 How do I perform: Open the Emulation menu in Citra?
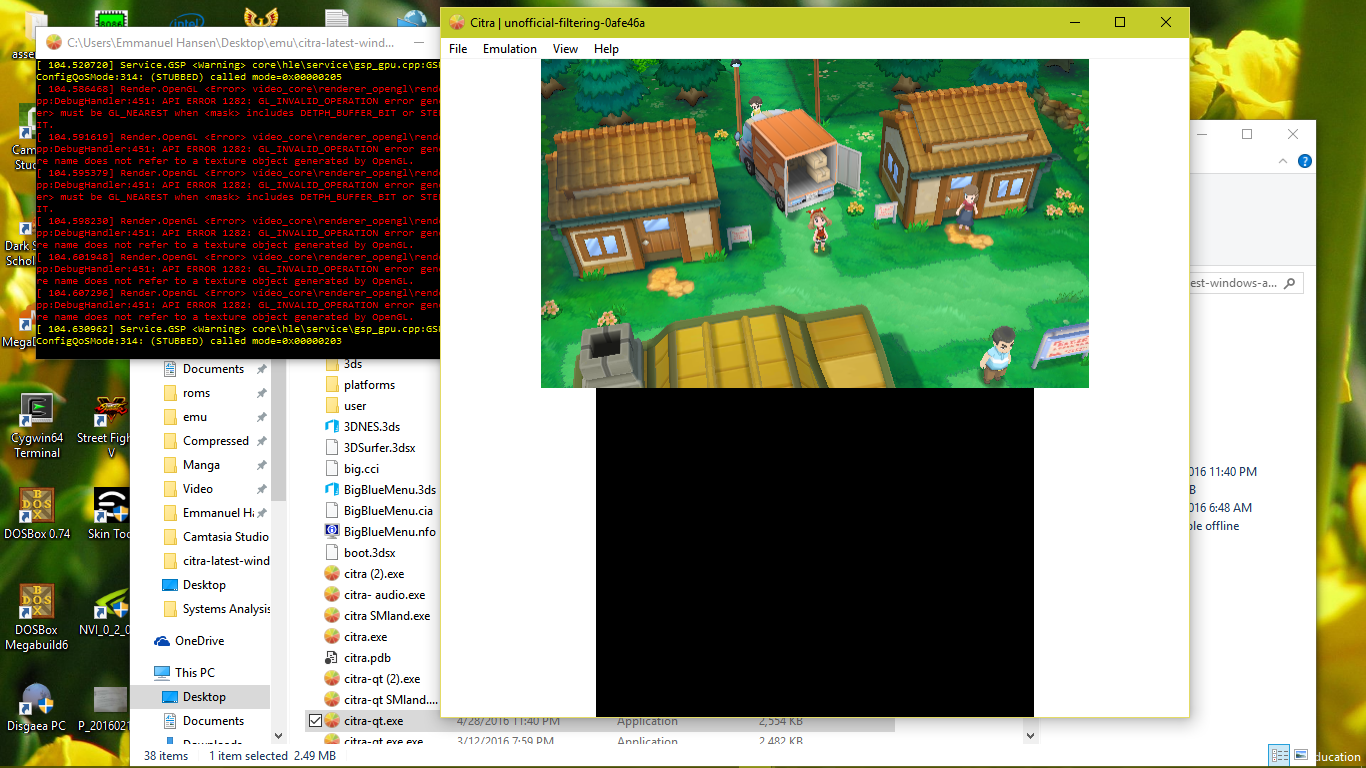pyautogui.click(x=510, y=49)
